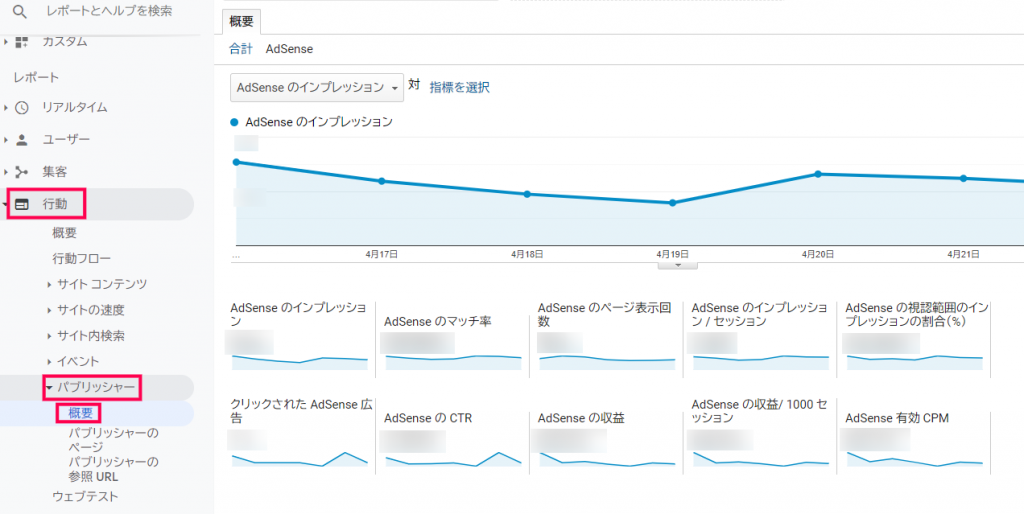Viewport: 1024px width, 514px height.
Task: Select パブリッシャー menu label
Action: pos(96,388)
